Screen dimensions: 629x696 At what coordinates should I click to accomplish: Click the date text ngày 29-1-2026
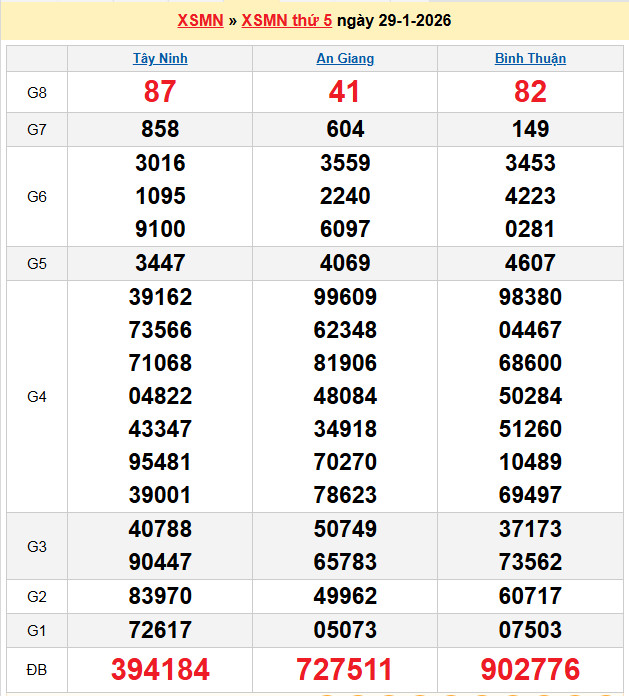(x=393, y=20)
